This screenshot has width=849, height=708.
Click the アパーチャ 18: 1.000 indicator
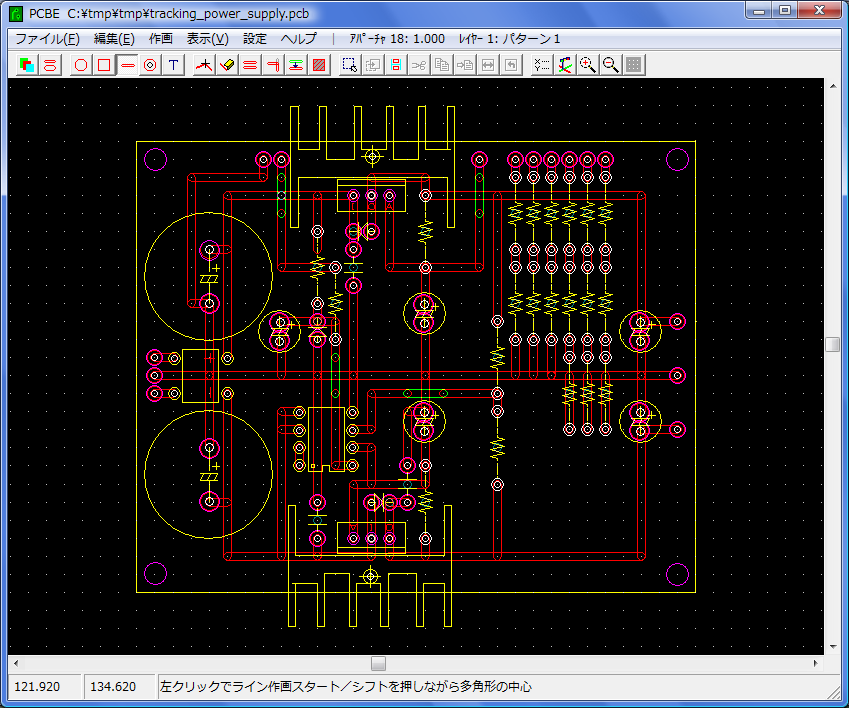click(x=396, y=39)
